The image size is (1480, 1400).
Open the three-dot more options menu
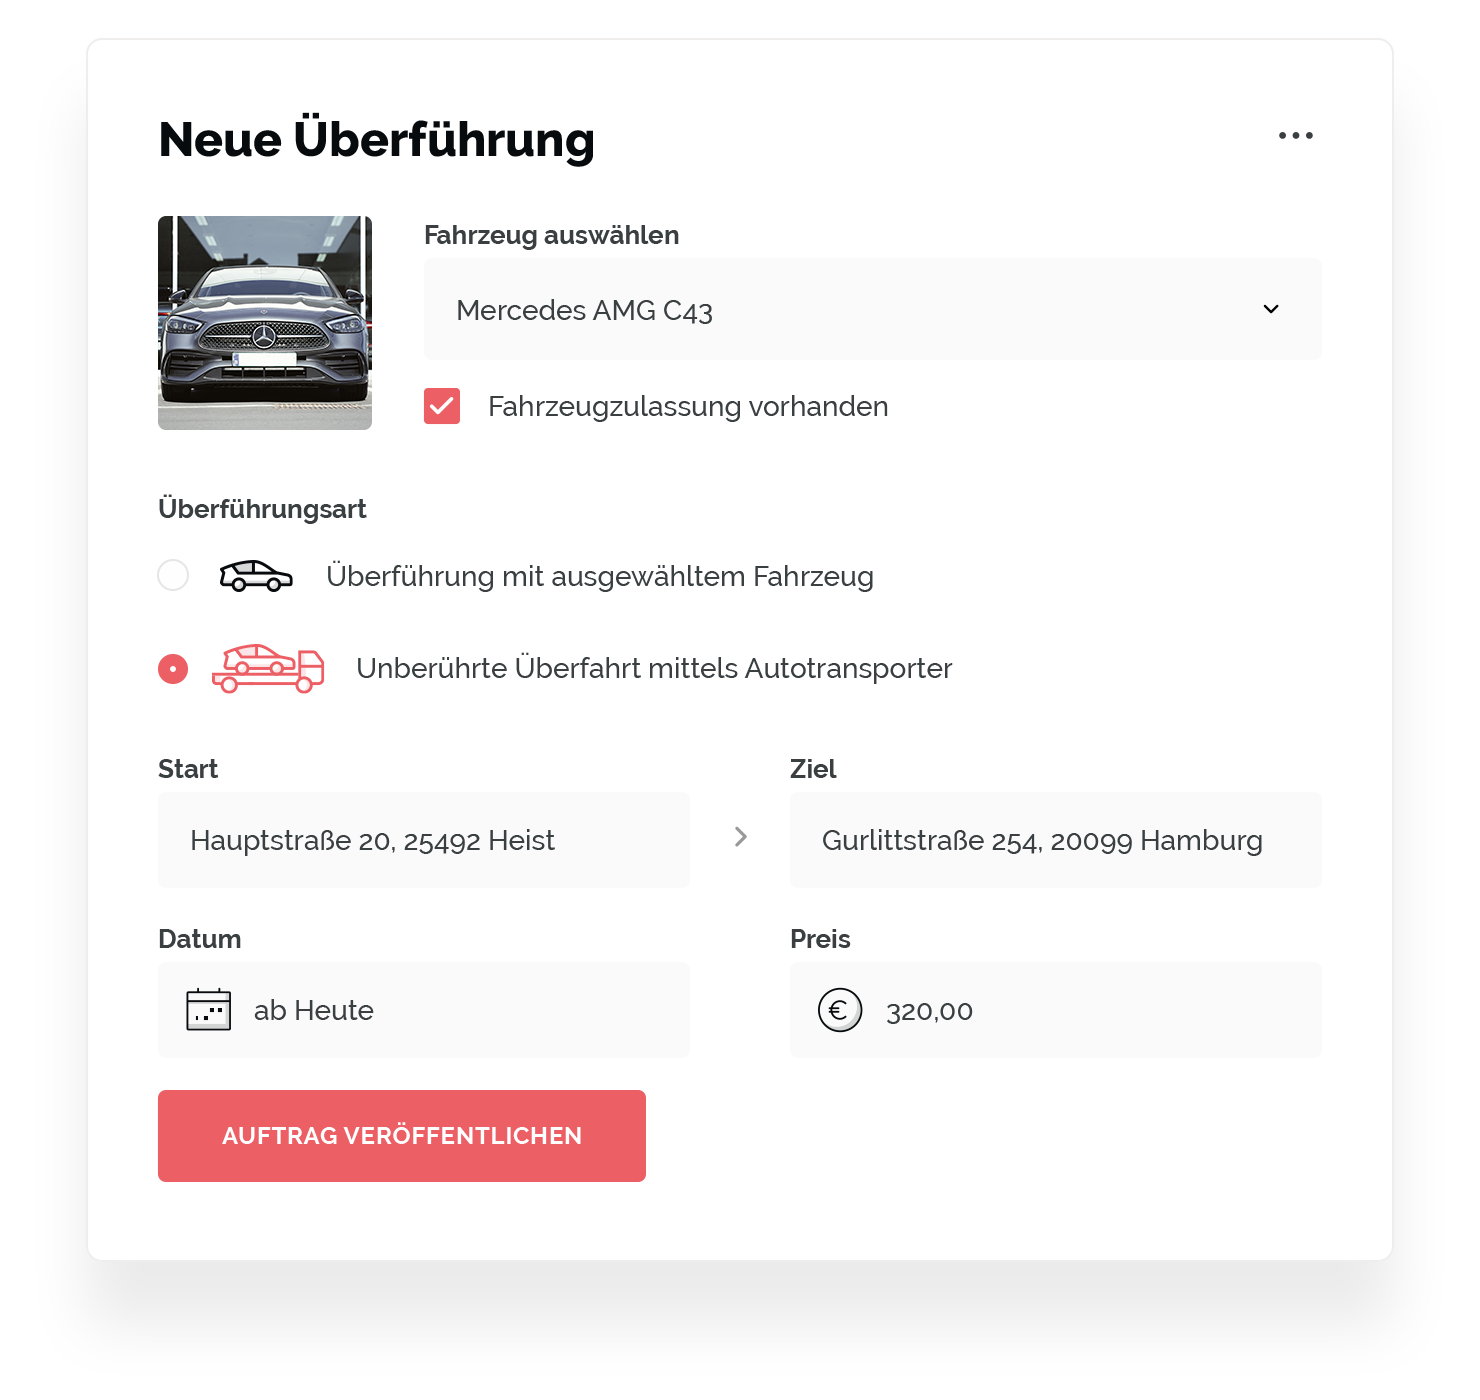(x=1295, y=136)
